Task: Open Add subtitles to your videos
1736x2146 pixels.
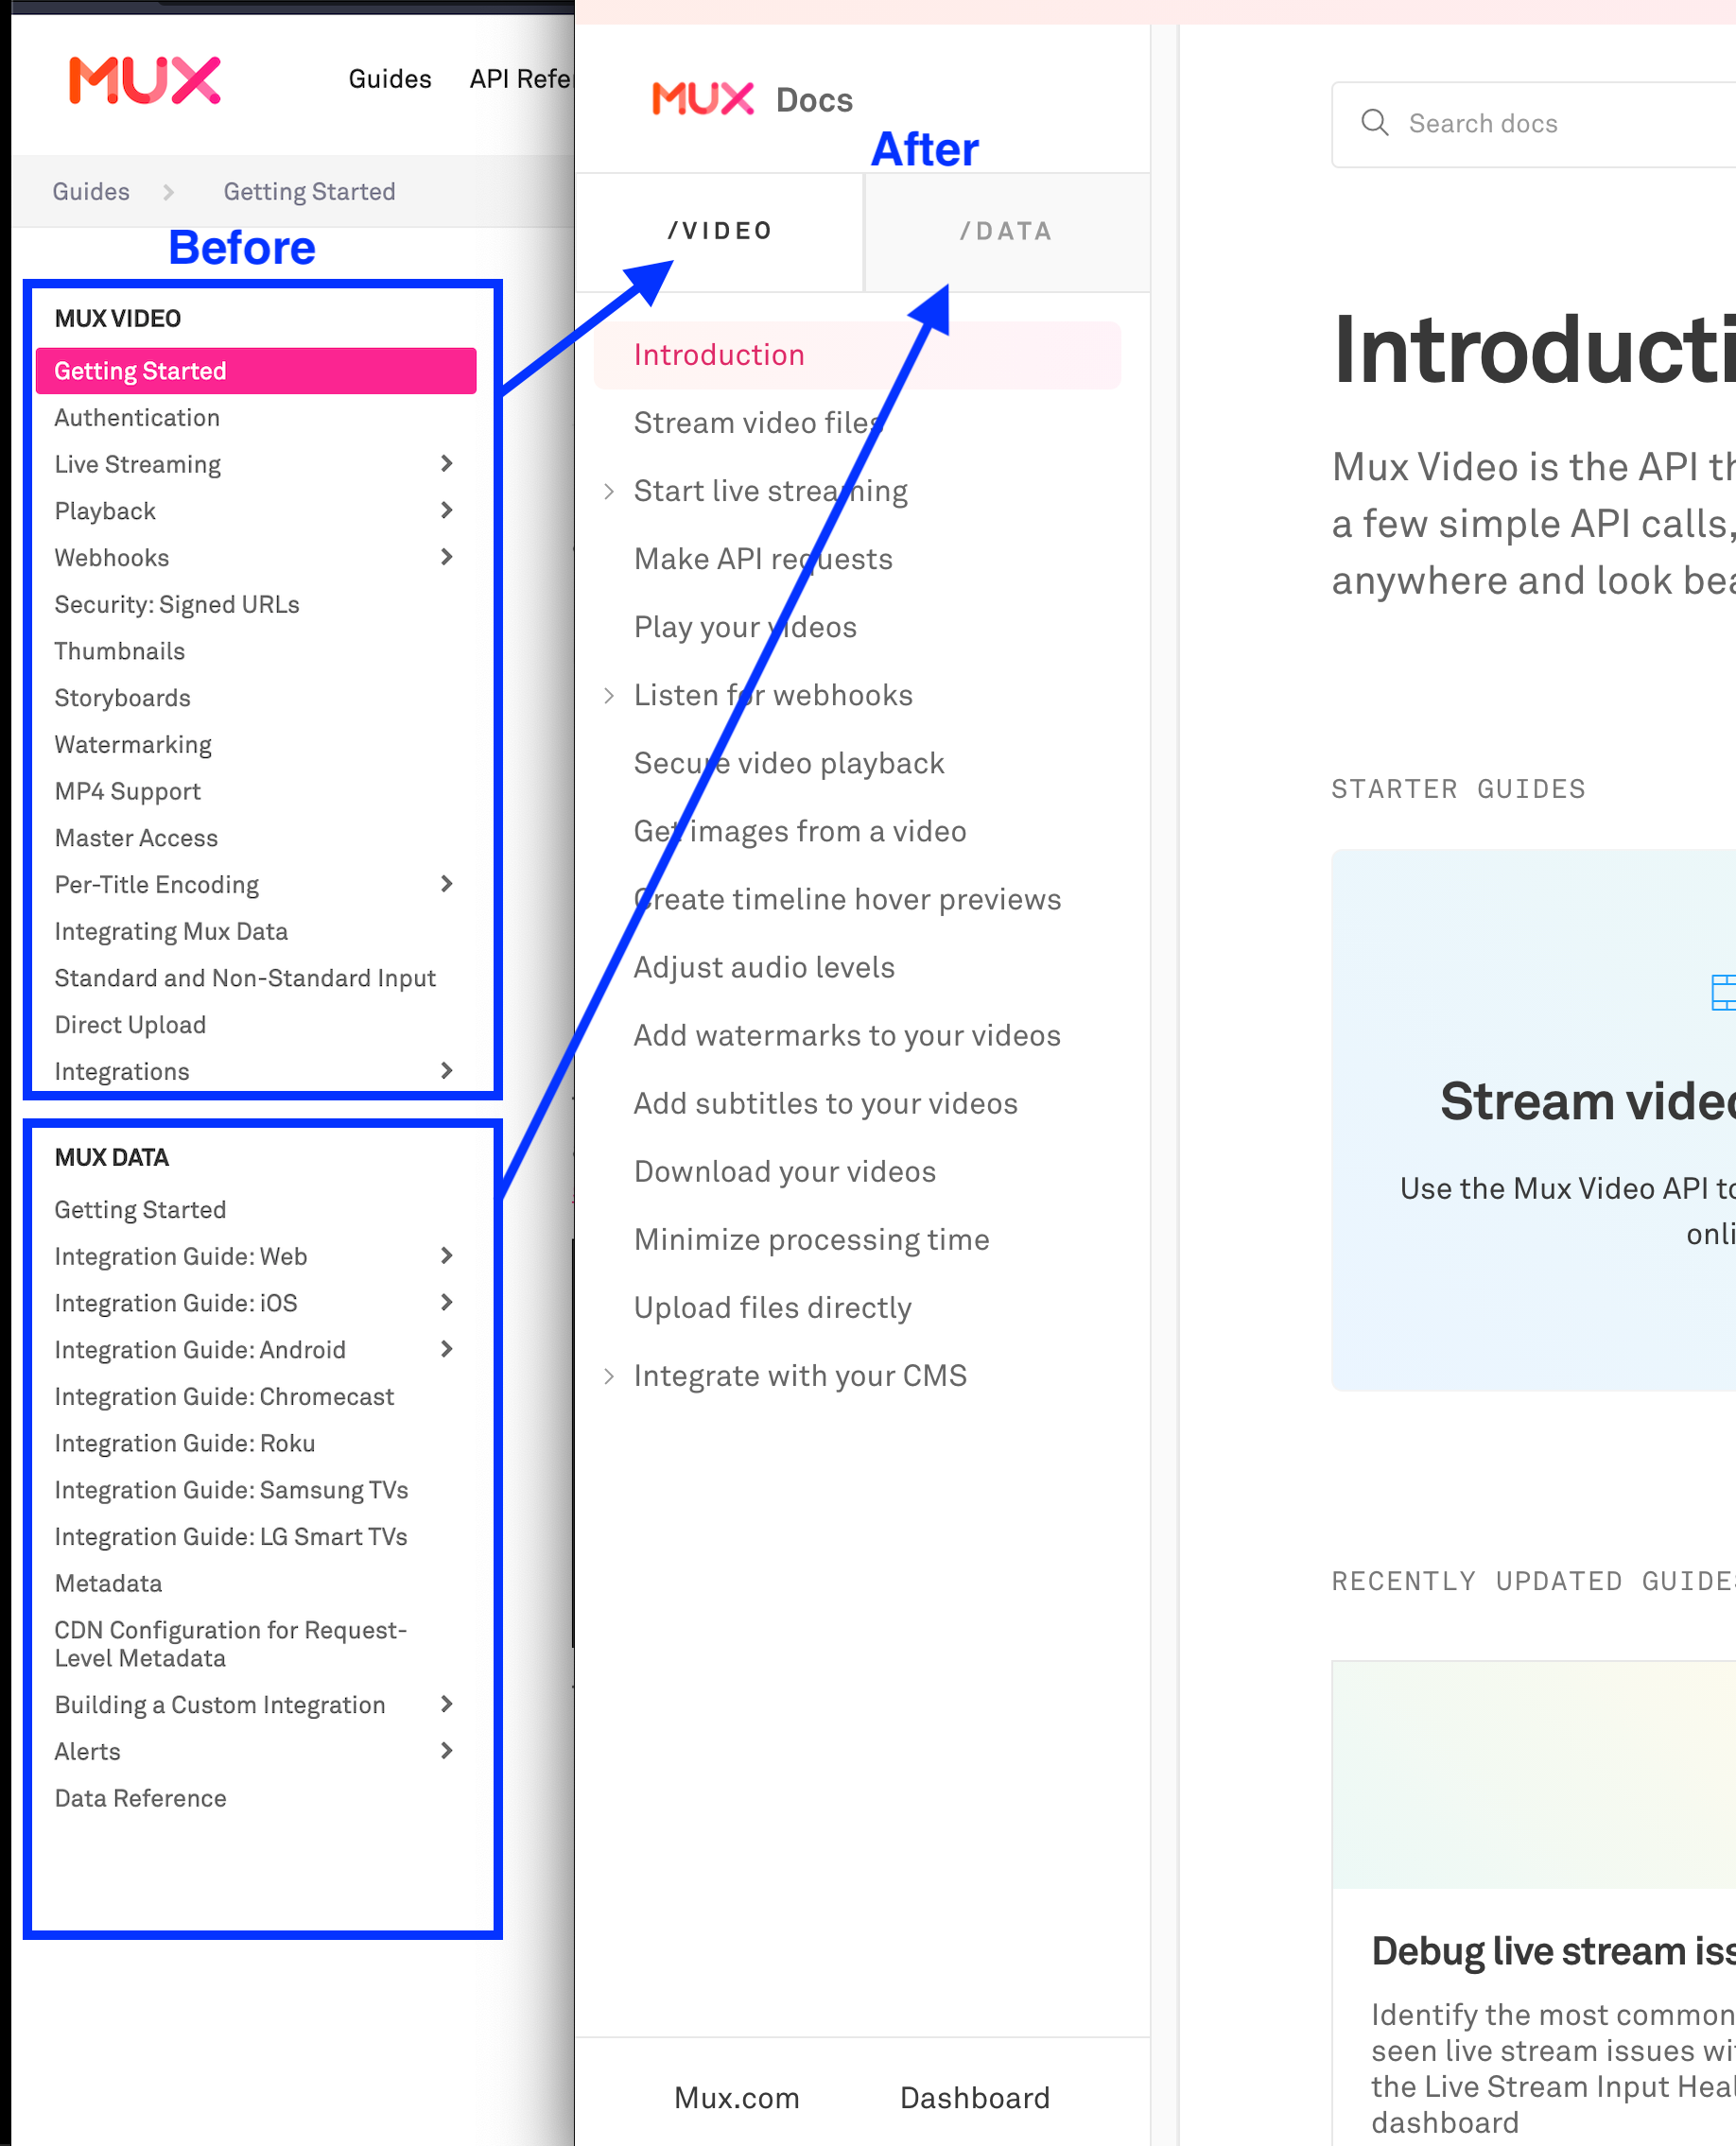Action: pos(826,1103)
